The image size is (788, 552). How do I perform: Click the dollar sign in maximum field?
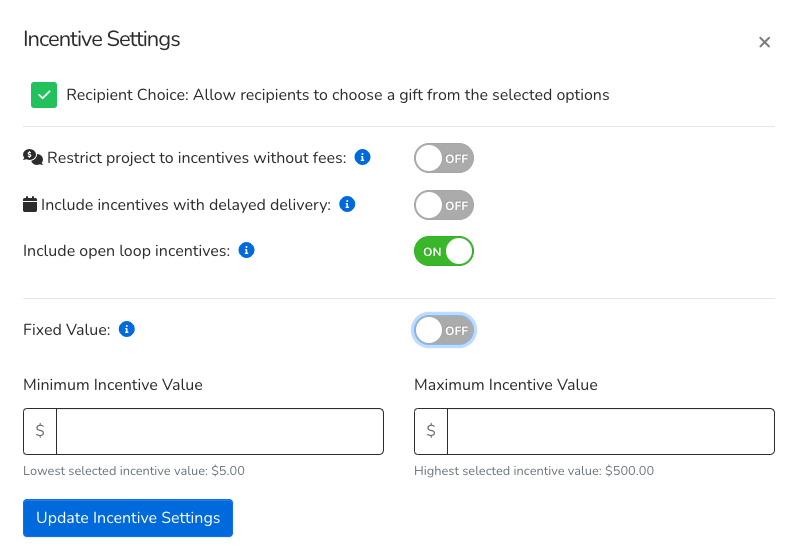(x=431, y=431)
